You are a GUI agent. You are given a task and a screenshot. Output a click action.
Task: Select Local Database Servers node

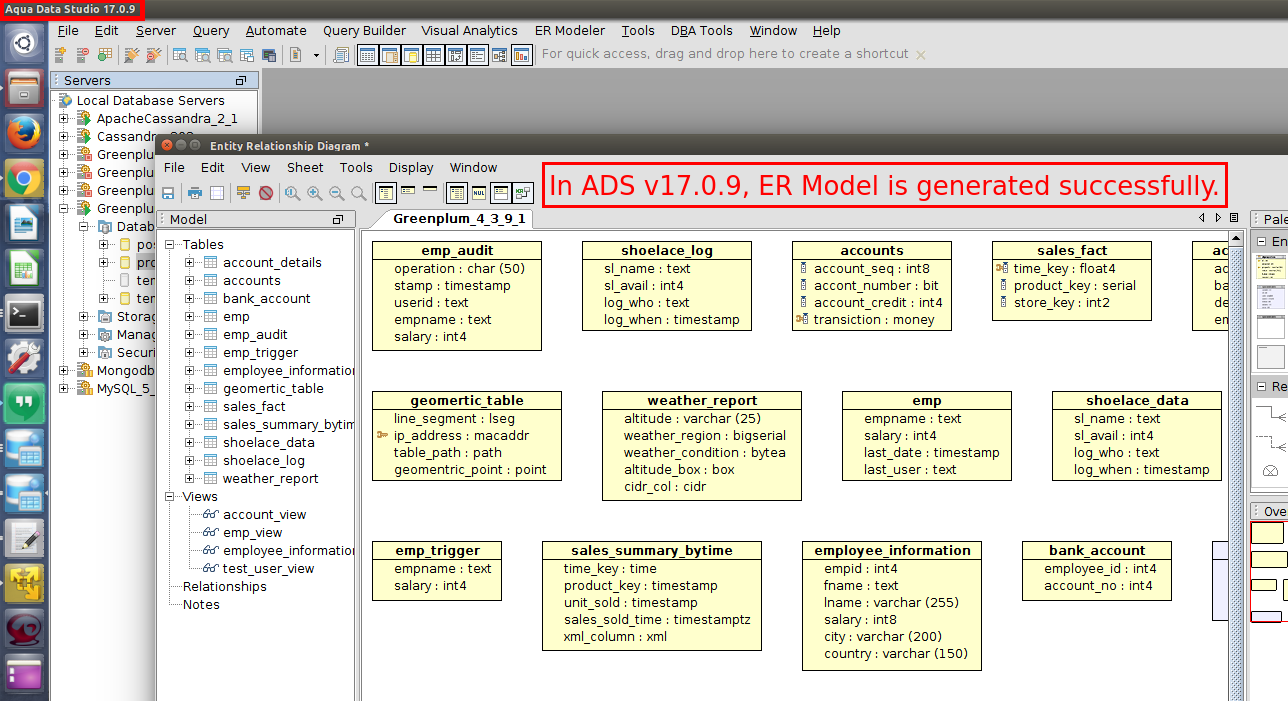click(x=150, y=101)
